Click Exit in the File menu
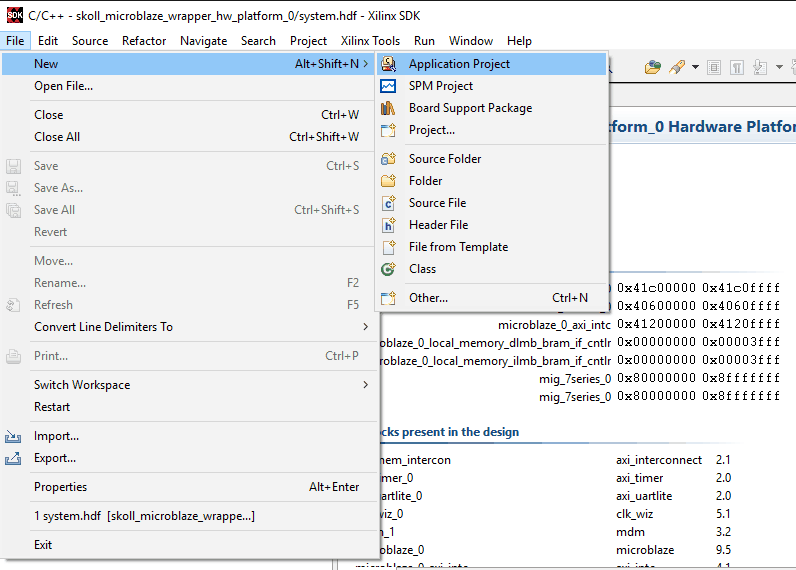Viewport: 796px width, 570px height. click(x=43, y=545)
